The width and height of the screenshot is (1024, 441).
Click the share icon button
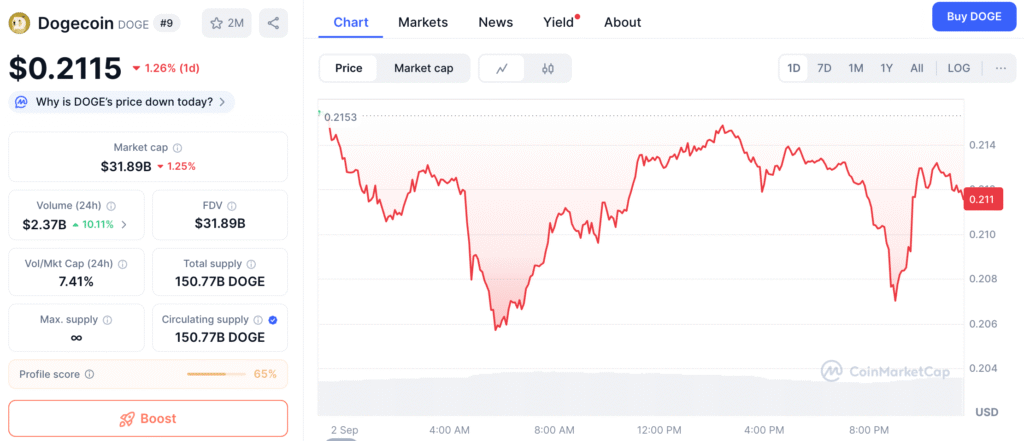pos(274,24)
